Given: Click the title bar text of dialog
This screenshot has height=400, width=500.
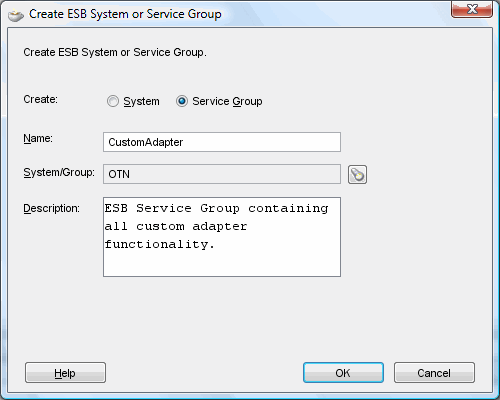Looking at the screenshot, I should point(125,14).
